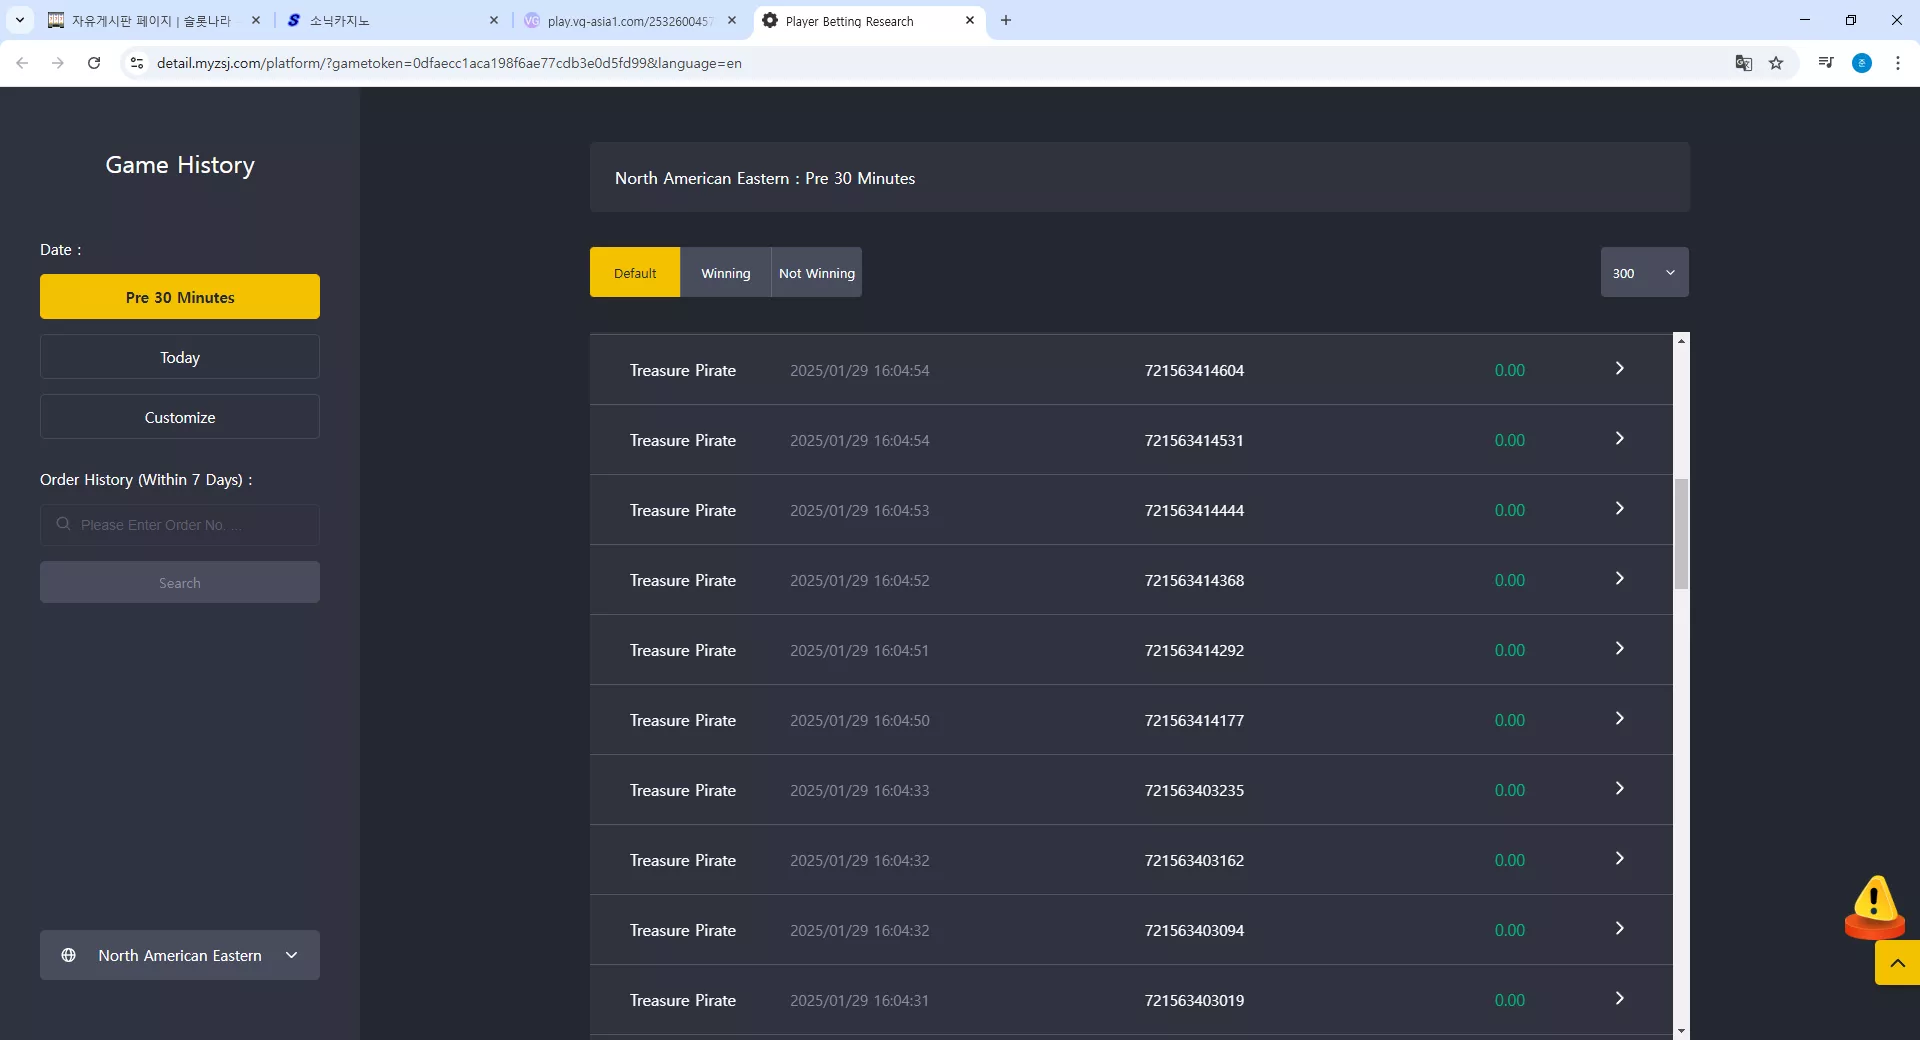Switch to 자유게시판 페이지 browser tab
Screen dimensions: 1920x1040
pyautogui.click(x=155, y=20)
